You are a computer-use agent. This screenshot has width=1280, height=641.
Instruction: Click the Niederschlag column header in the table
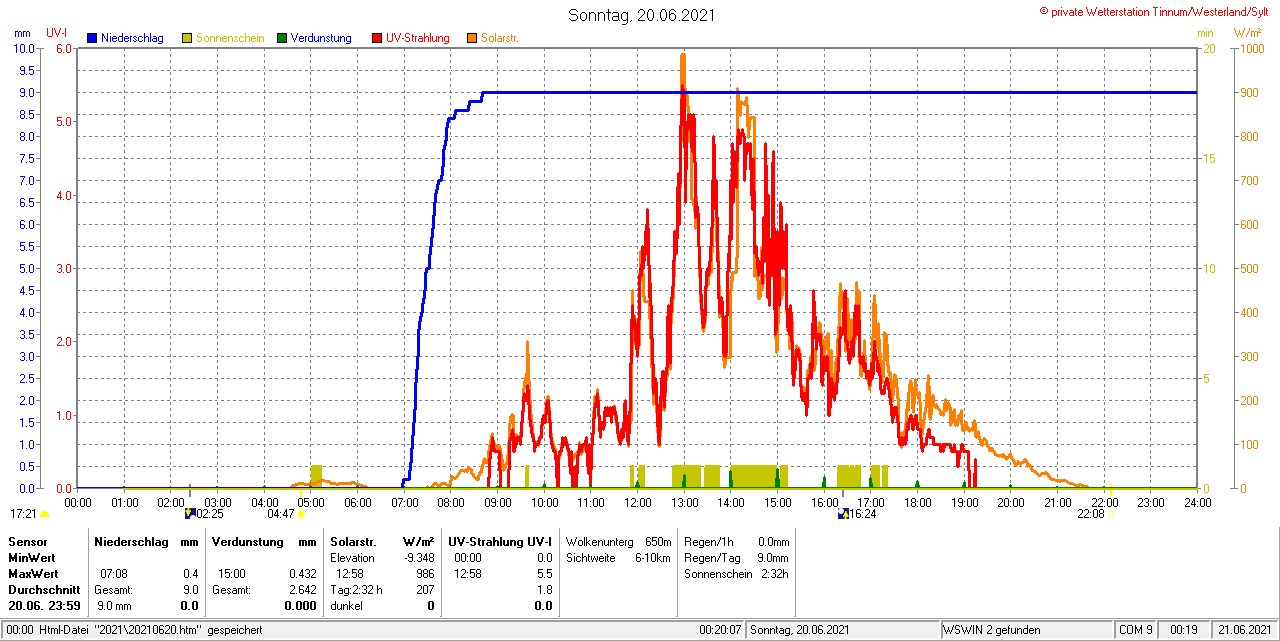coord(129,541)
